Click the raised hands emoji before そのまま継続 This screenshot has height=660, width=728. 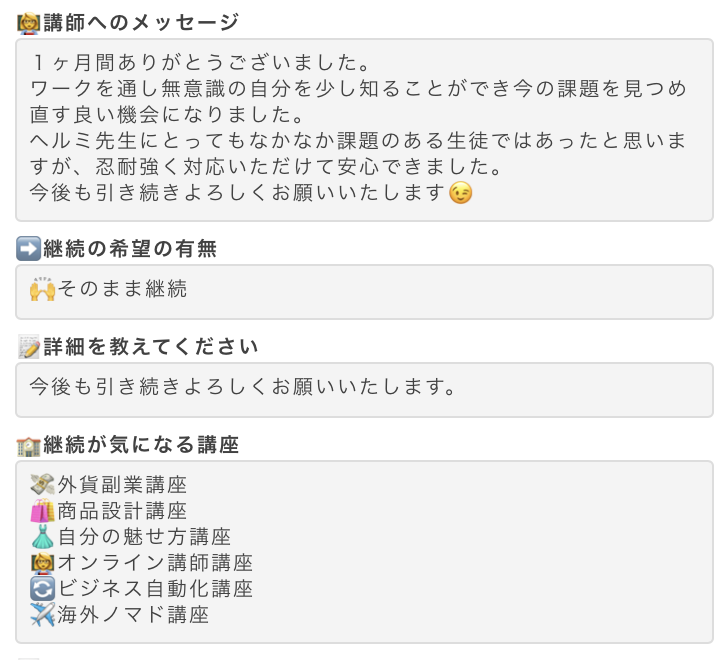[42, 290]
